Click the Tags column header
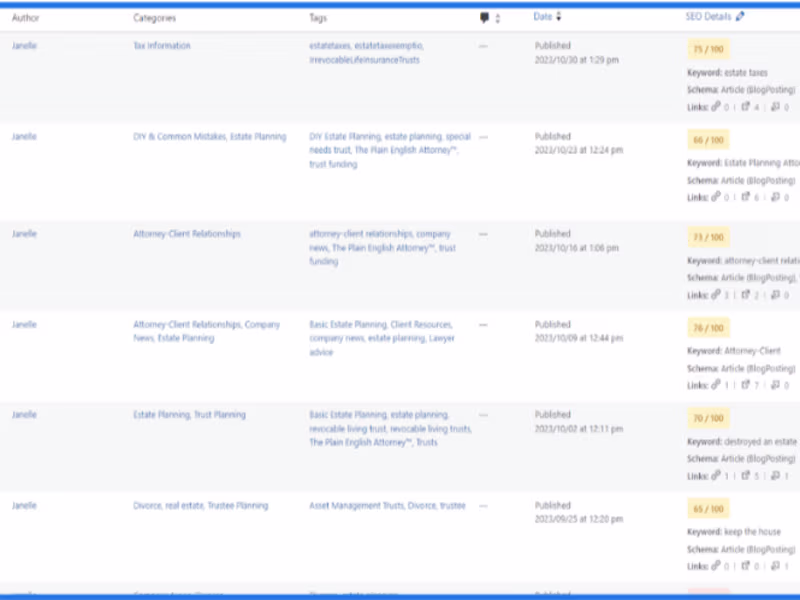Image resolution: width=800 pixels, height=600 pixels. (x=318, y=18)
